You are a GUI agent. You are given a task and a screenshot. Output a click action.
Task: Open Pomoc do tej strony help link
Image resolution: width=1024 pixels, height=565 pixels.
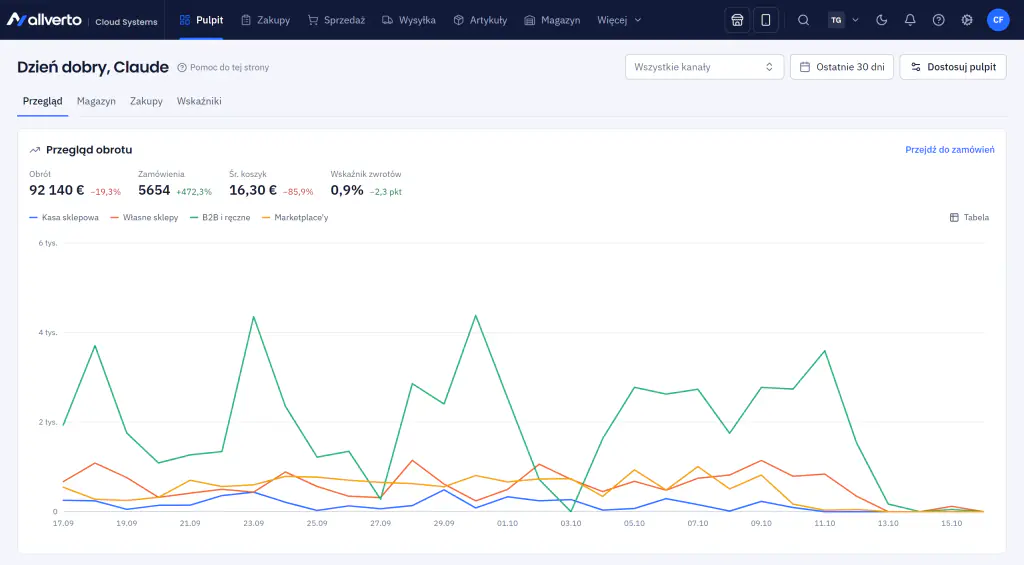click(x=223, y=67)
